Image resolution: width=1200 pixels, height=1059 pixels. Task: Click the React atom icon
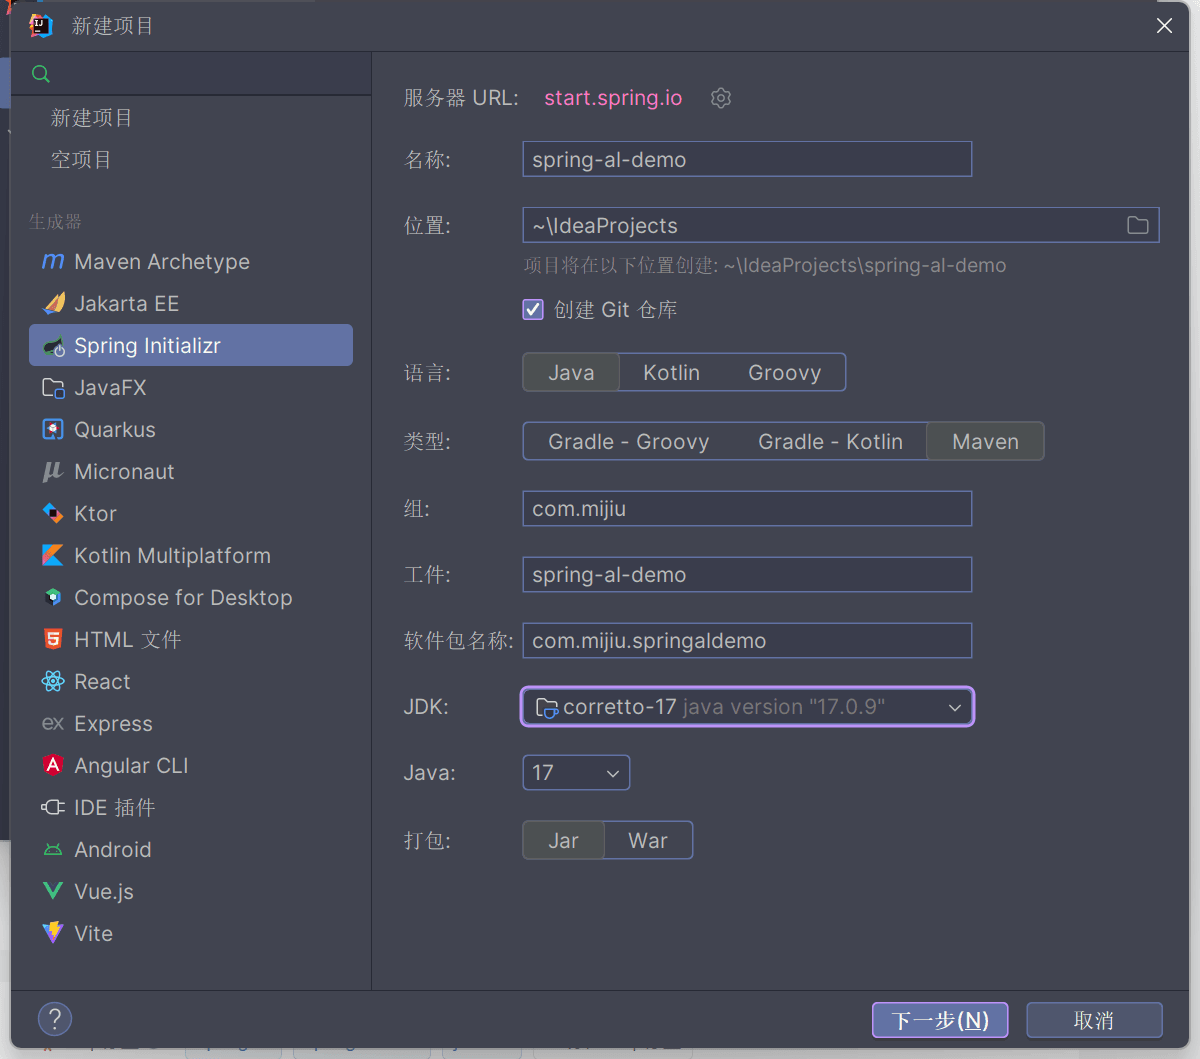(53, 682)
